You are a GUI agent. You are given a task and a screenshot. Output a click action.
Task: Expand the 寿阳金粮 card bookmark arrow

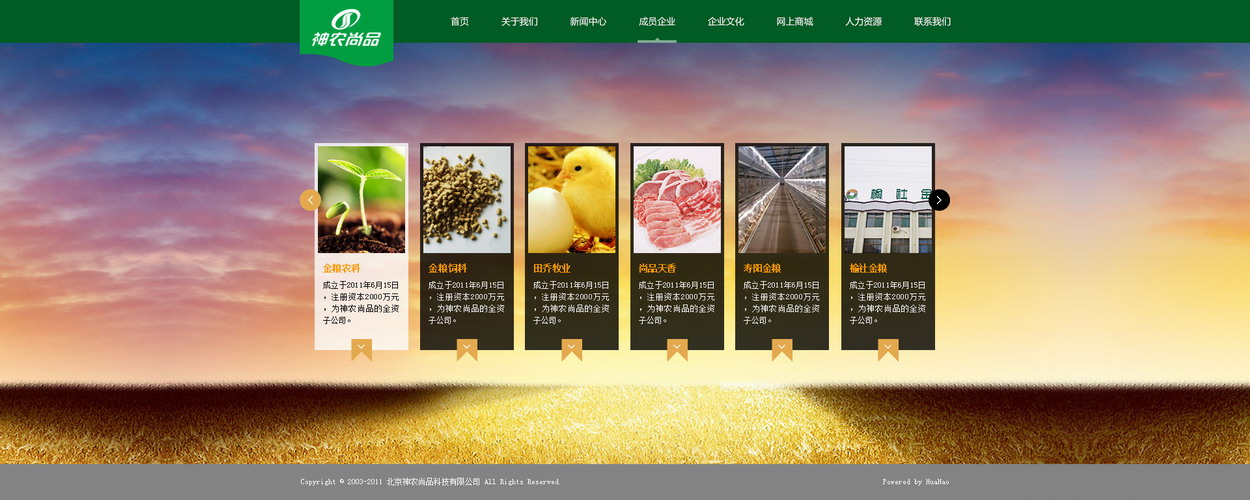click(x=782, y=349)
